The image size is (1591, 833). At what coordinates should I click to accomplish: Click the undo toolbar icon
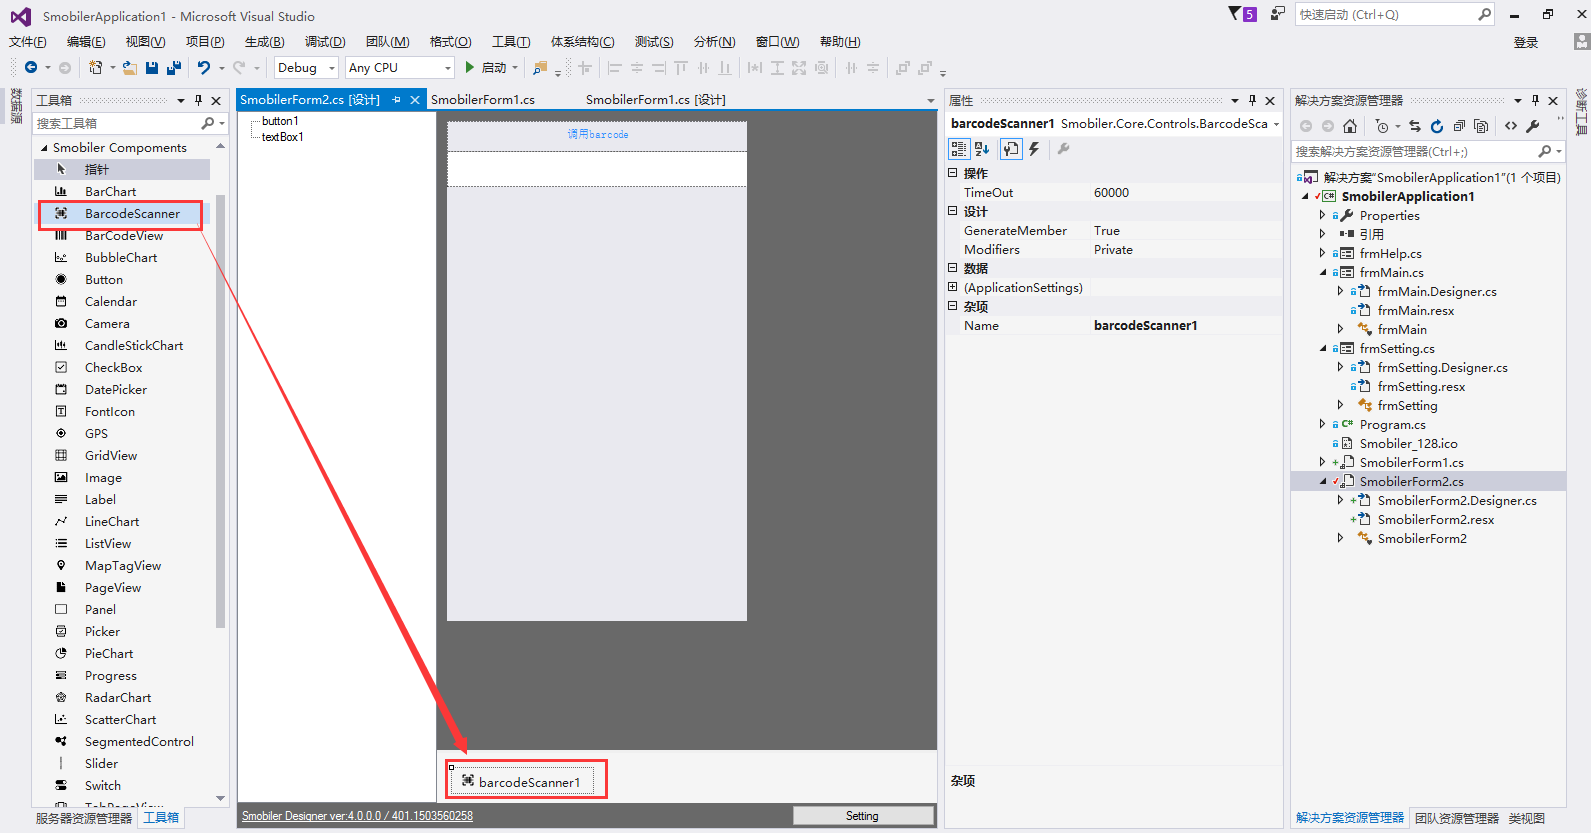204,67
